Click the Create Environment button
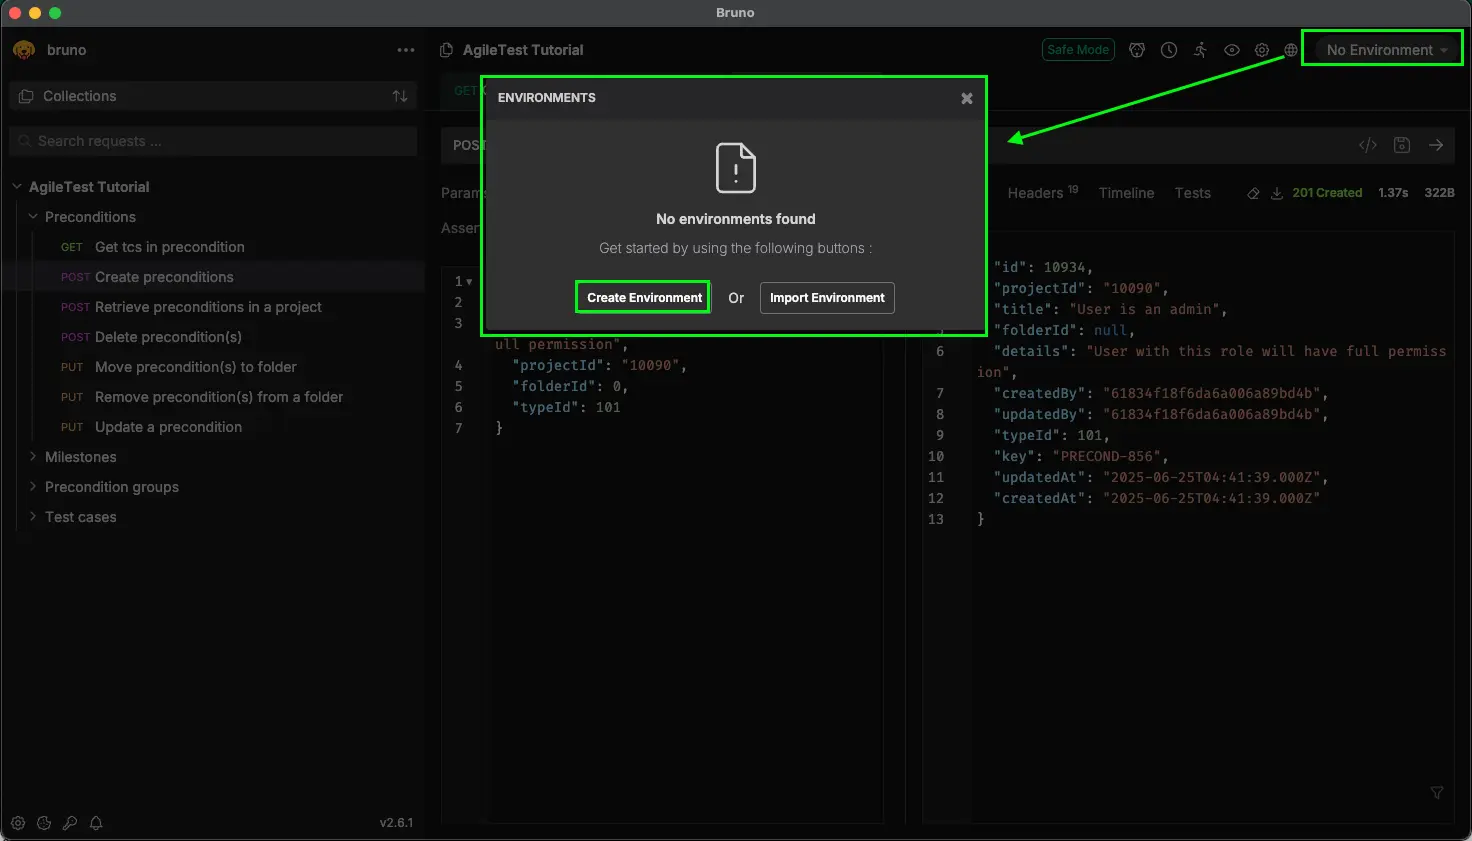Image resolution: width=1472 pixels, height=841 pixels. pyautogui.click(x=644, y=298)
